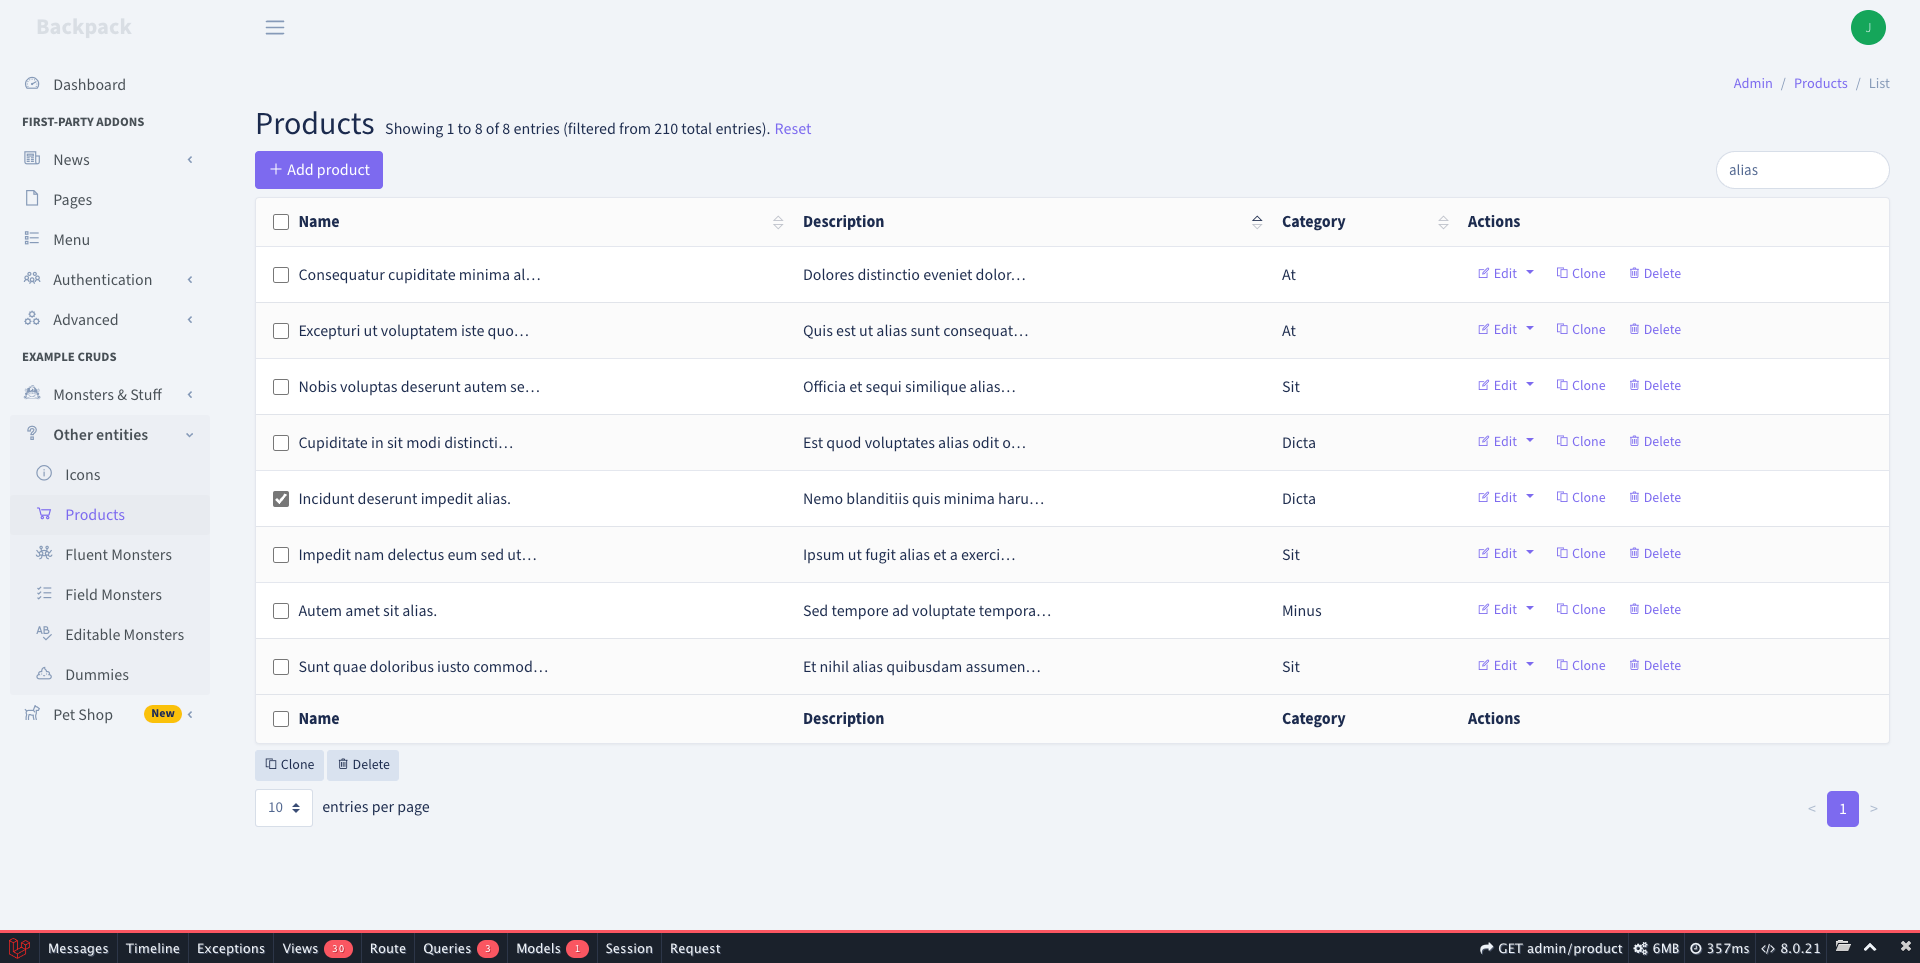Uncheck the Incidunt deserunt impedit alias row

point(281,499)
